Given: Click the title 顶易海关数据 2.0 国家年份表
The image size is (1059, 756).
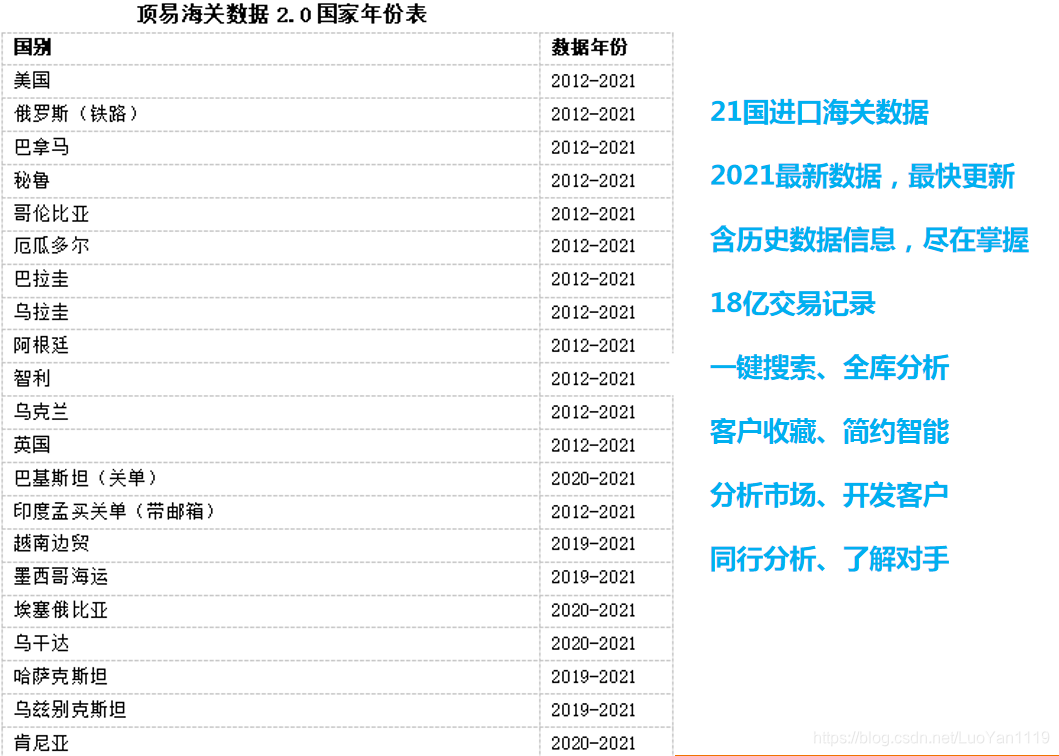Looking at the screenshot, I should [x=282, y=14].
